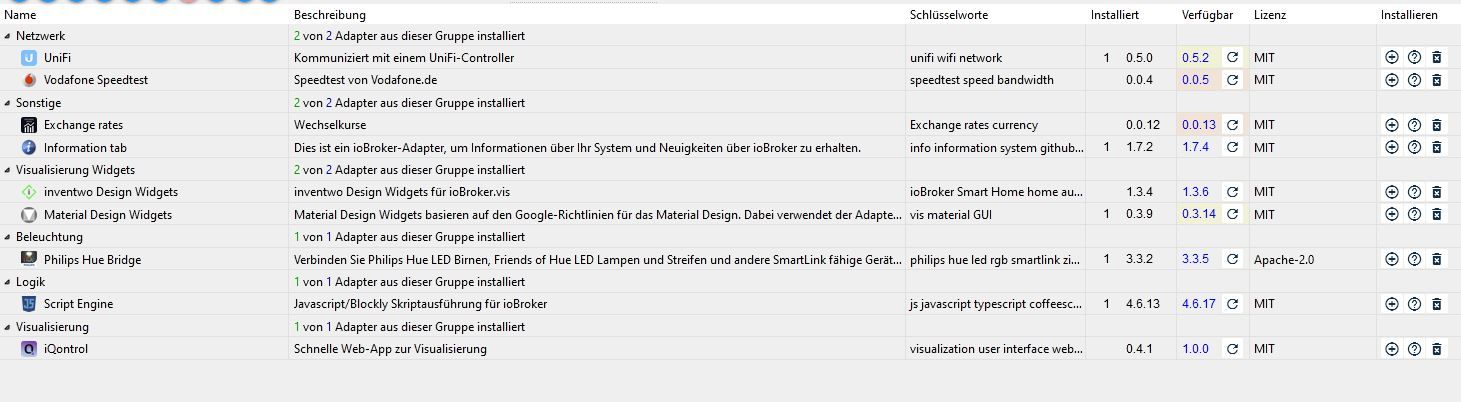Collapse the Sonstige group
The width and height of the screenshot is (1461, 402).
(8, 103)
